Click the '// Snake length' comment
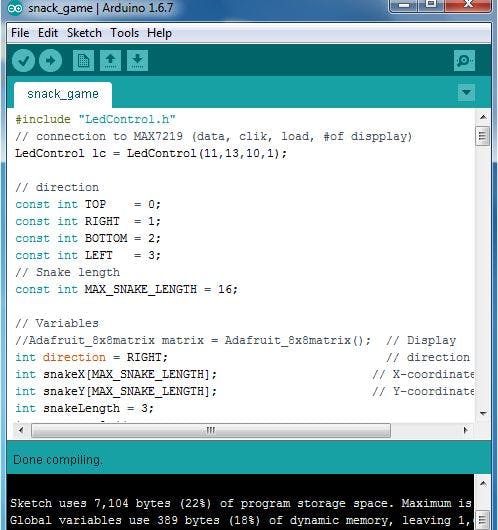 click(68, 272)
